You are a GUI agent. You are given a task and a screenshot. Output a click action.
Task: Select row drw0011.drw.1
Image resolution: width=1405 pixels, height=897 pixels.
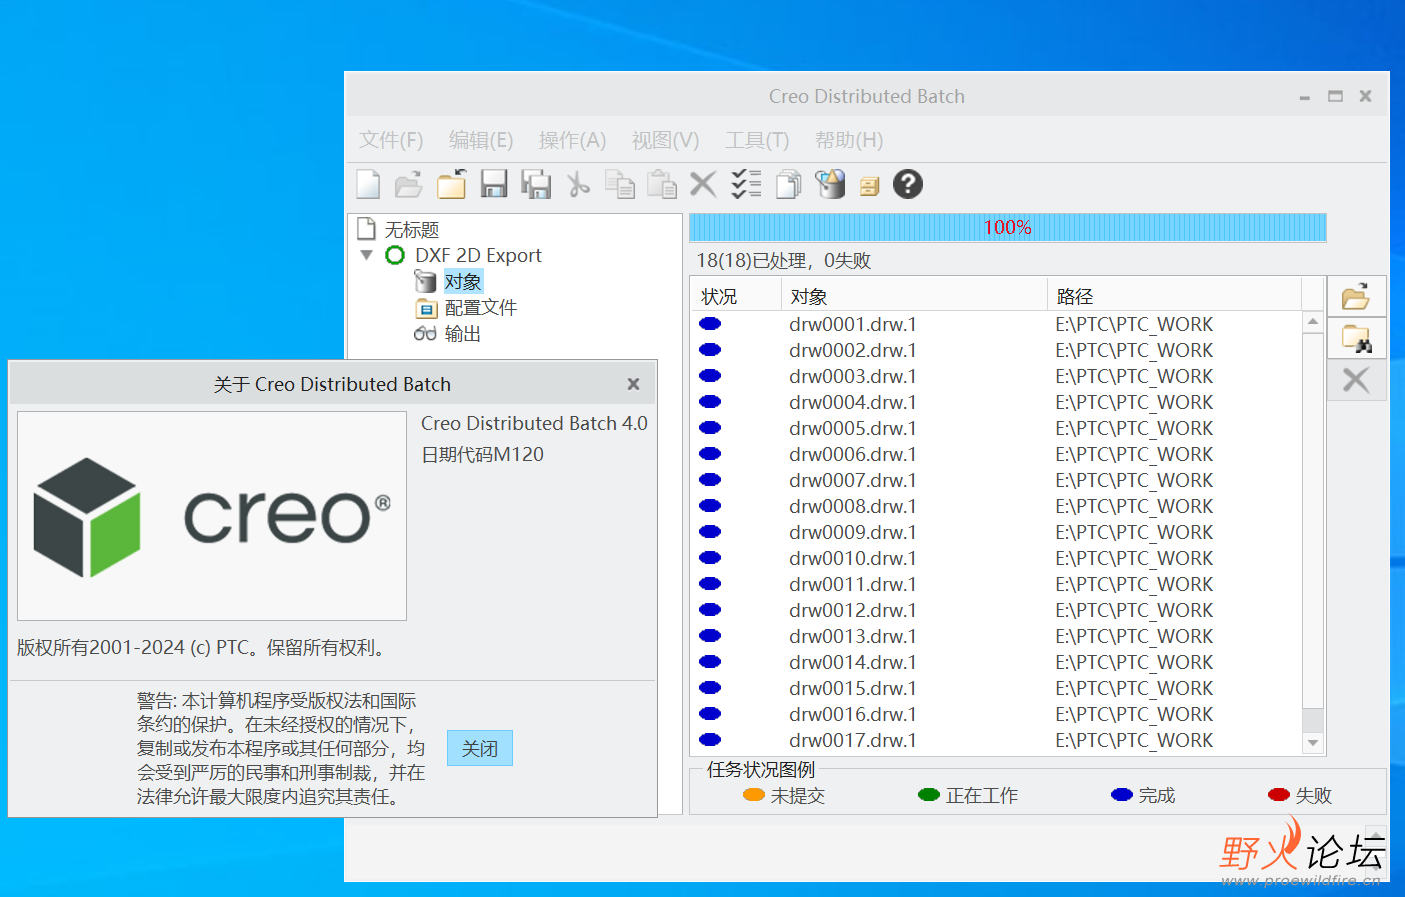(997, 584)
